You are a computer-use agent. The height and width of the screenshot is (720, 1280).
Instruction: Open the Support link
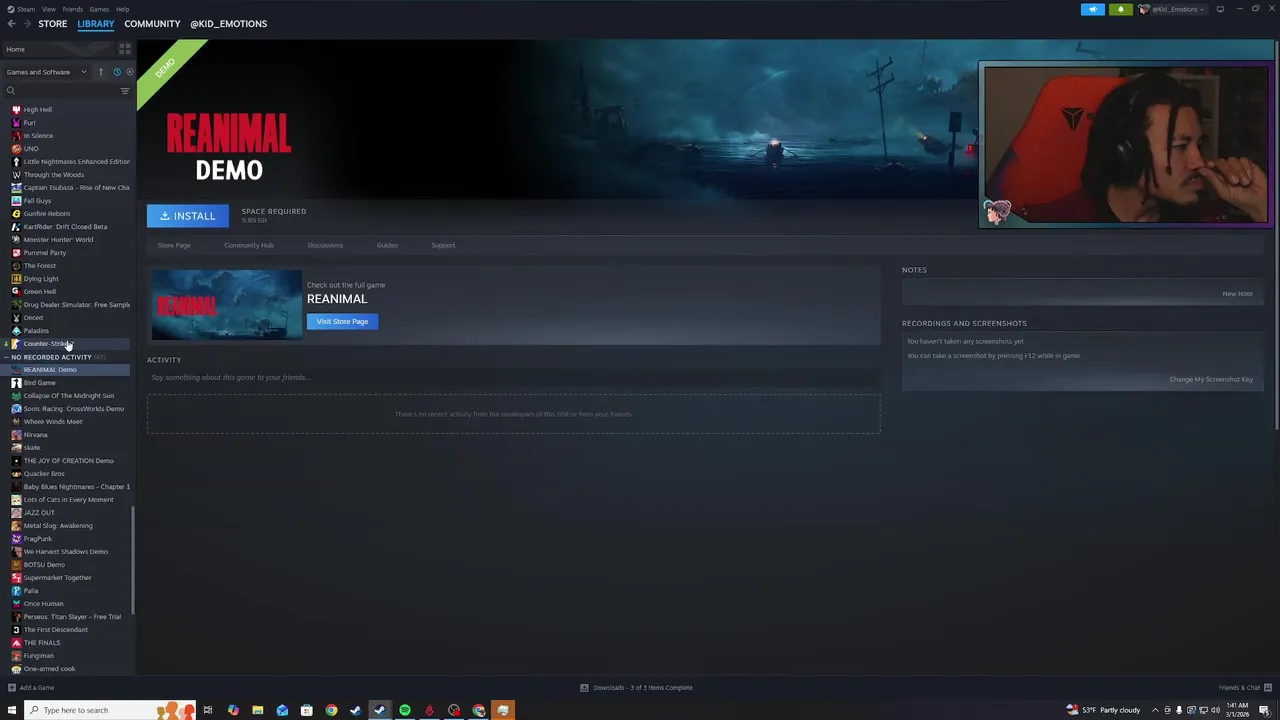coord(443,245)
